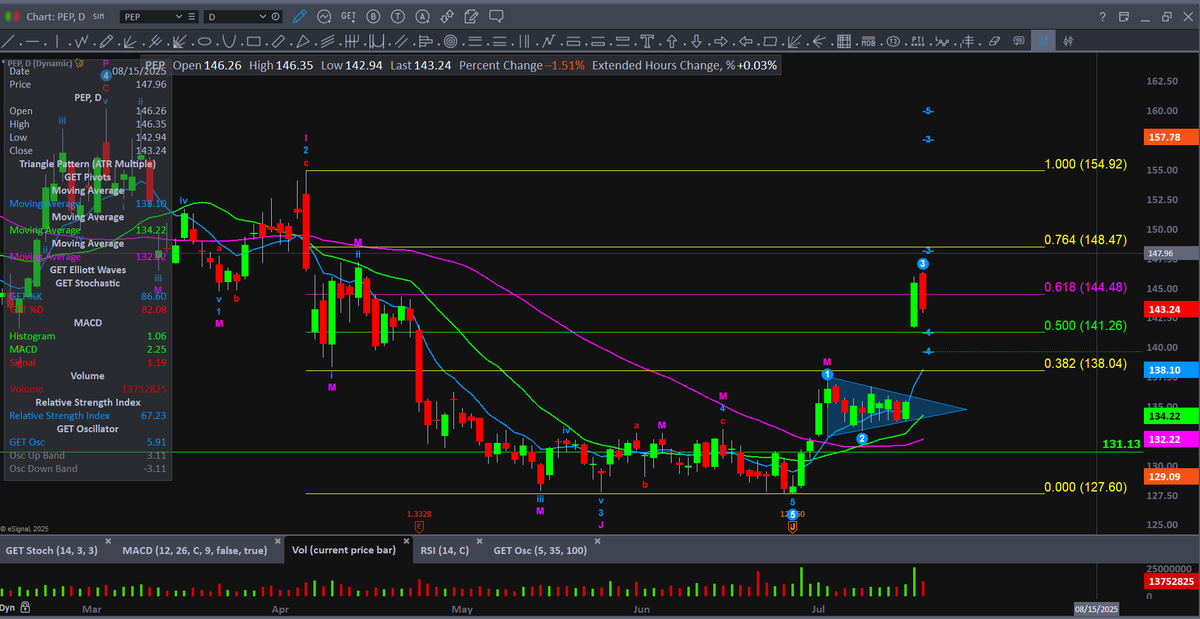The width and height of the screenshot is (1200, 619).
Task: Select the grid table drawing tool
Action: [x=845, y=41]
